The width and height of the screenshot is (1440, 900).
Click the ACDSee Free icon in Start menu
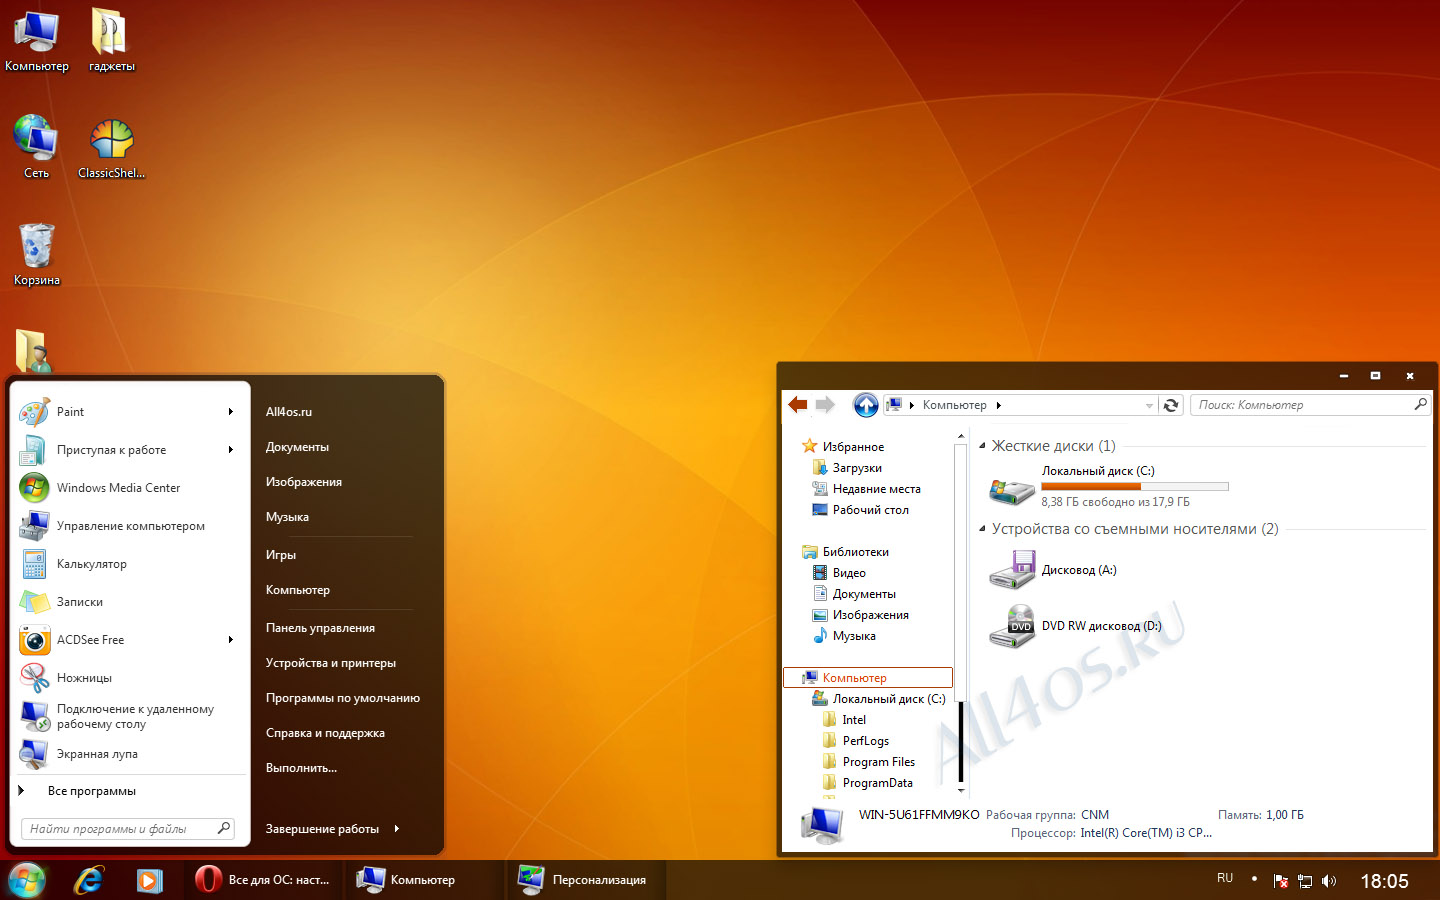point(34,640)
